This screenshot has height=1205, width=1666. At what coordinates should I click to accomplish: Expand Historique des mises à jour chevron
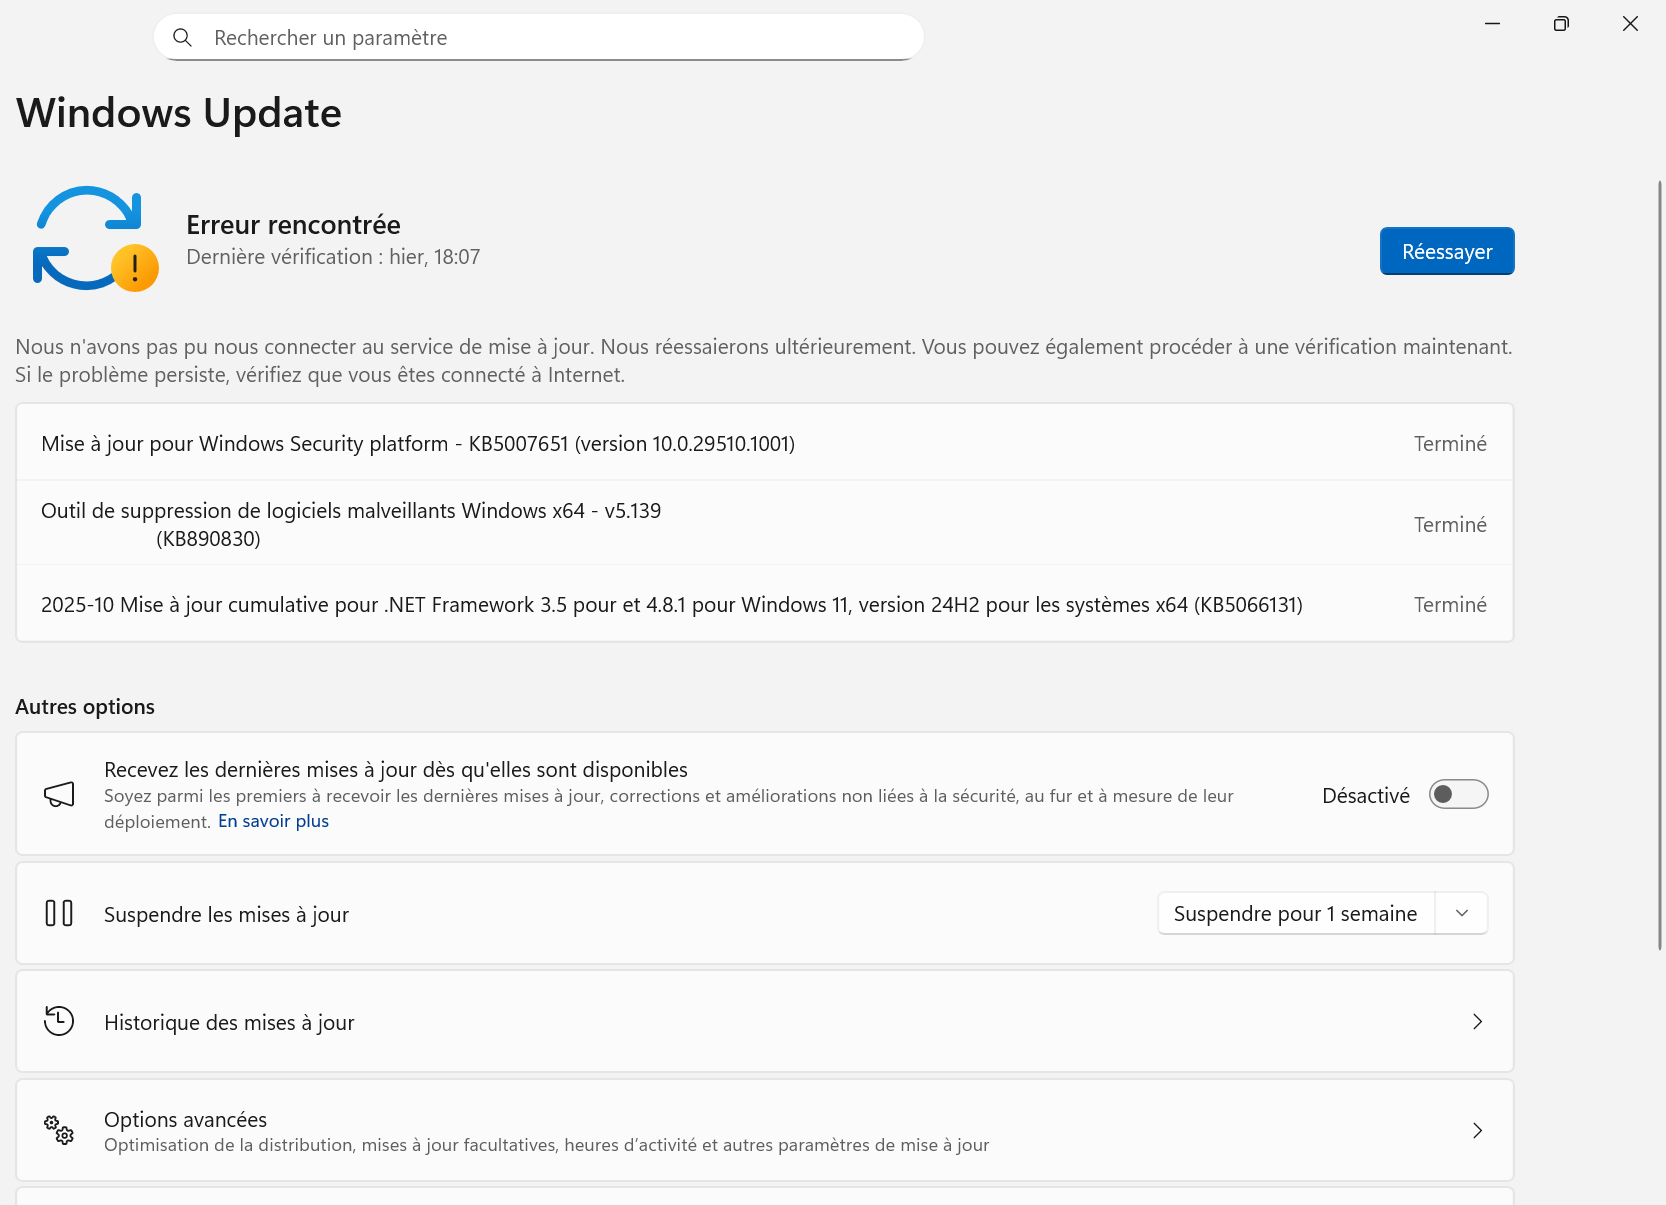tap(1477, 1022)
